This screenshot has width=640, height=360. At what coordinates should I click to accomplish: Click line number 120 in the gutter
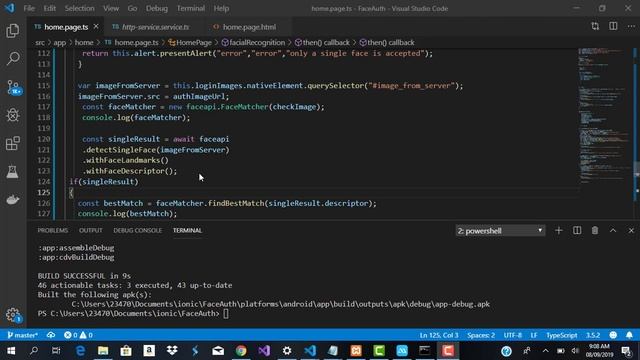point(44,139)
